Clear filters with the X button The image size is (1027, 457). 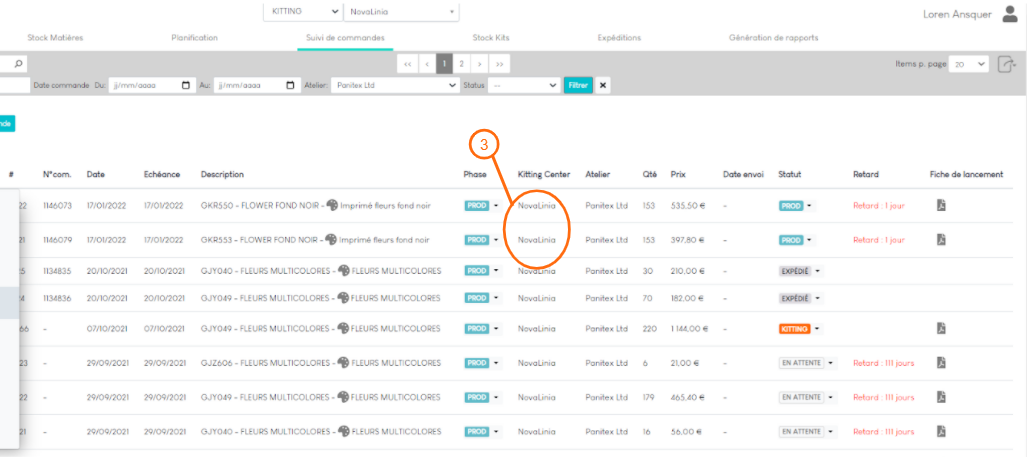click(x=603, y=86)
